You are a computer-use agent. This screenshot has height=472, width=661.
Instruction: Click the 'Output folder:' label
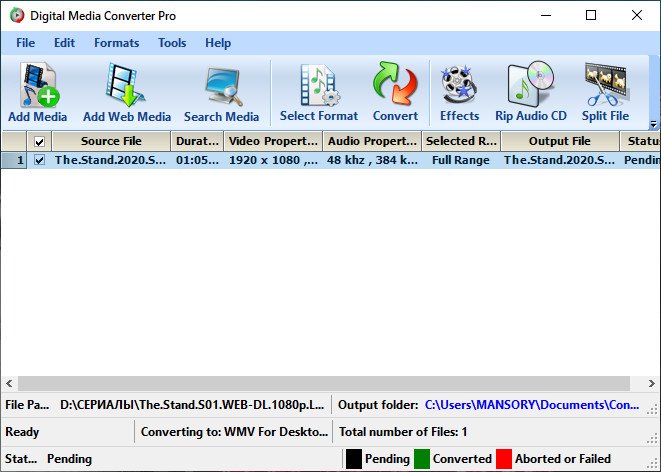378,405
